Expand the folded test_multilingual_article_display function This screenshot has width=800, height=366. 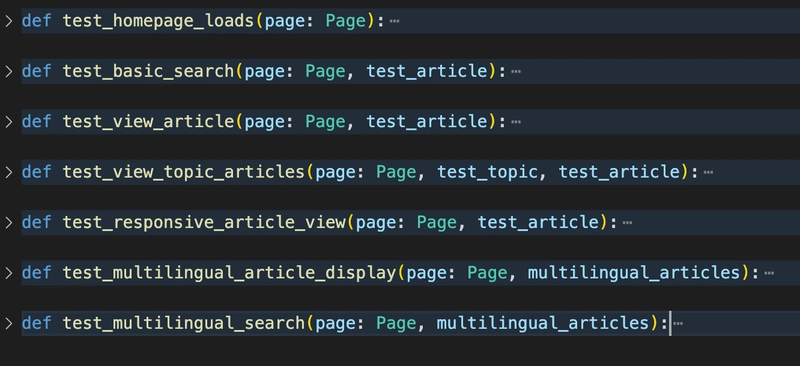(8, 273)
